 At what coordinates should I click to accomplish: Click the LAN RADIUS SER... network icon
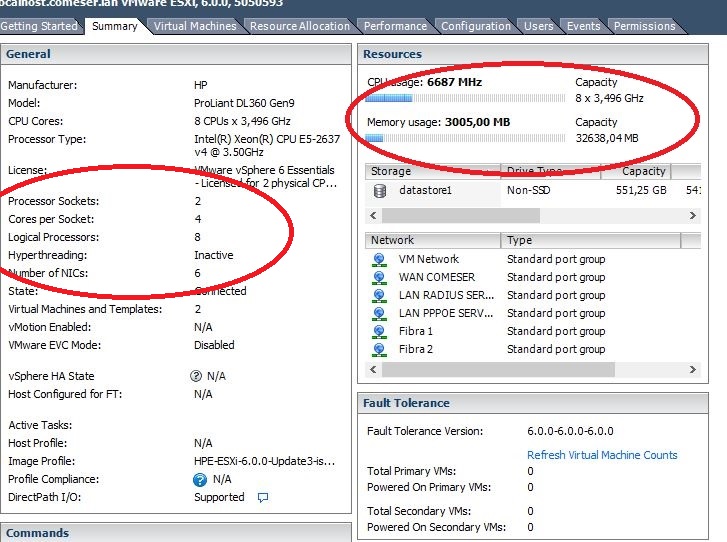[x=379, y=296]
